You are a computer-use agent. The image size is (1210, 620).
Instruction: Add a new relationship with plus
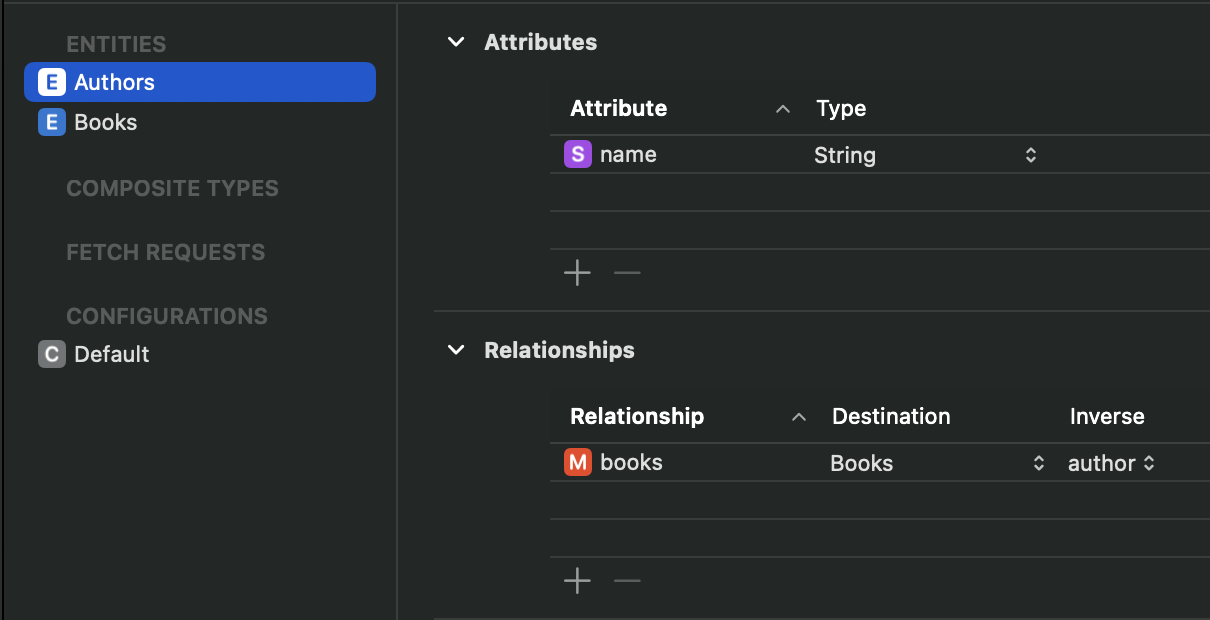577,581
